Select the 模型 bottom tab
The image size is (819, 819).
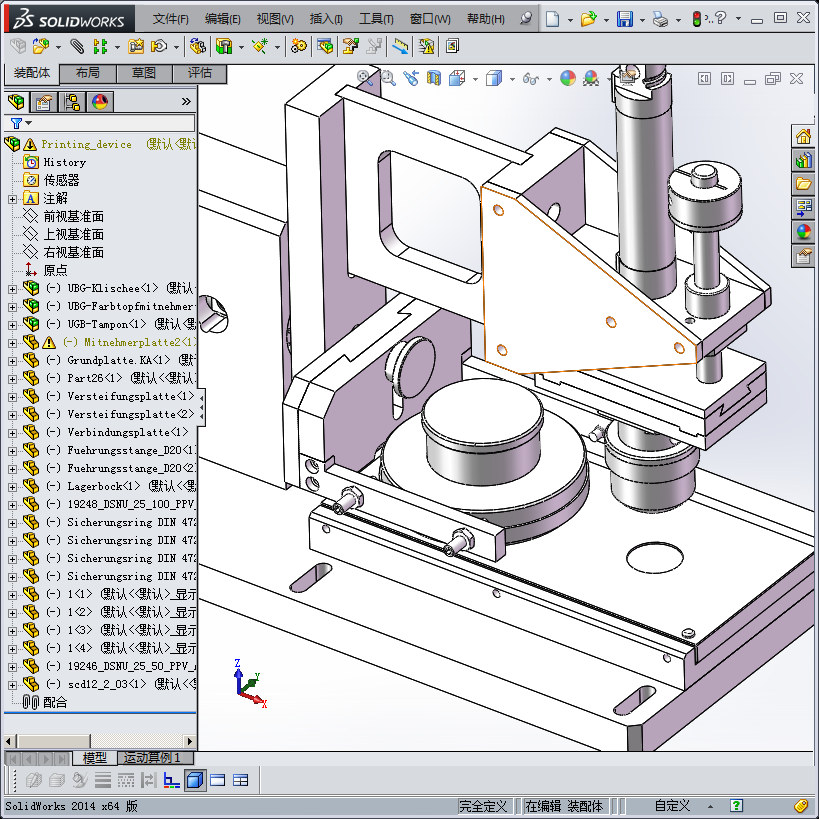coord(95,758)
